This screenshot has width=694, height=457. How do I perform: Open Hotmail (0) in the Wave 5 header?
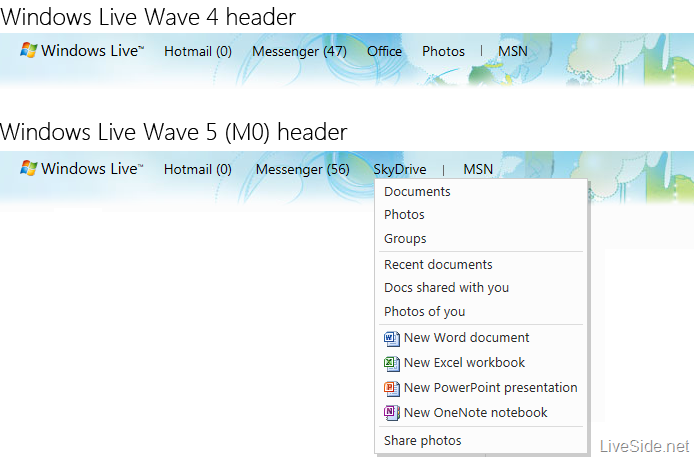tap(197, 169)
